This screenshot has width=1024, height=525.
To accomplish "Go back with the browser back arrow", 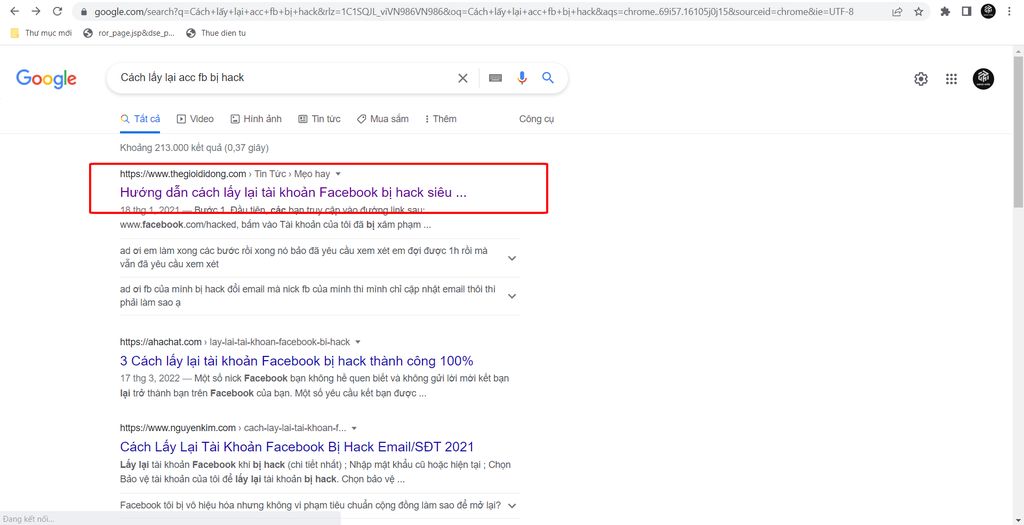I will 14,11.
